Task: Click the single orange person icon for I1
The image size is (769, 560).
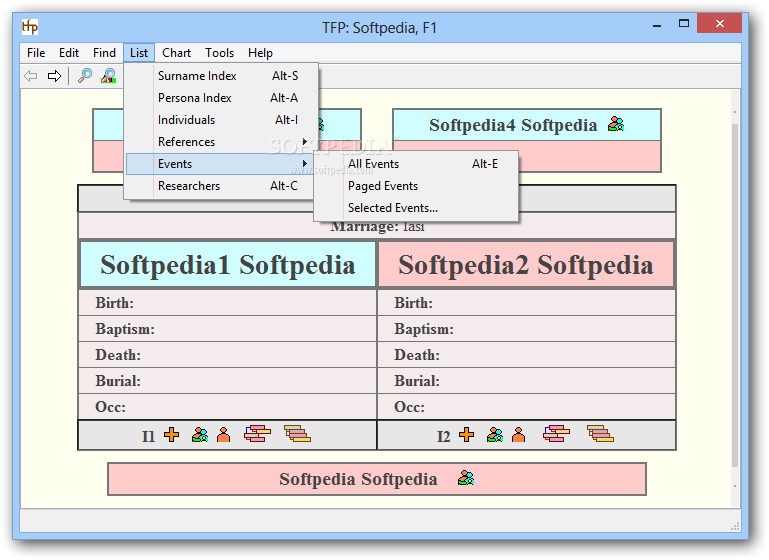Action: click(224, 434)
